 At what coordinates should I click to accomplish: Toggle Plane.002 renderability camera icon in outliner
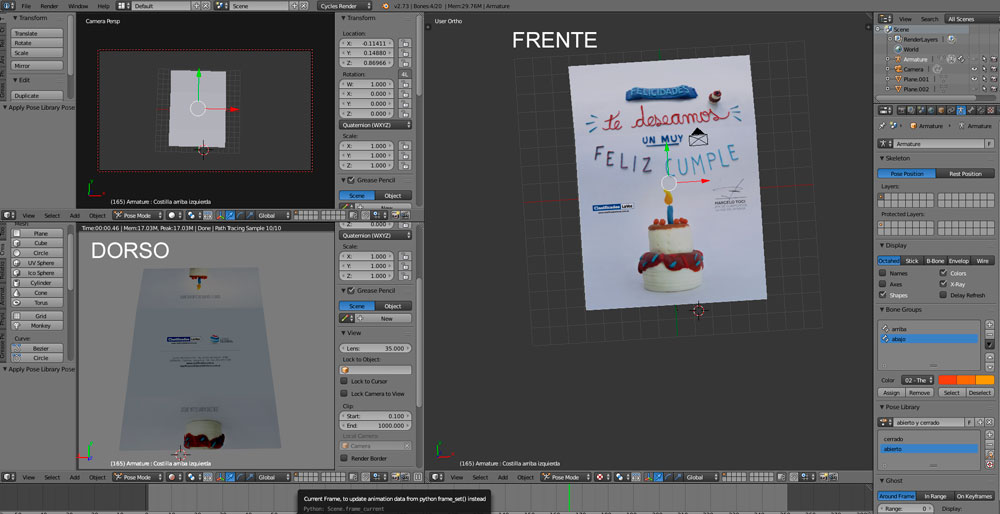click(x=994, y=89)
